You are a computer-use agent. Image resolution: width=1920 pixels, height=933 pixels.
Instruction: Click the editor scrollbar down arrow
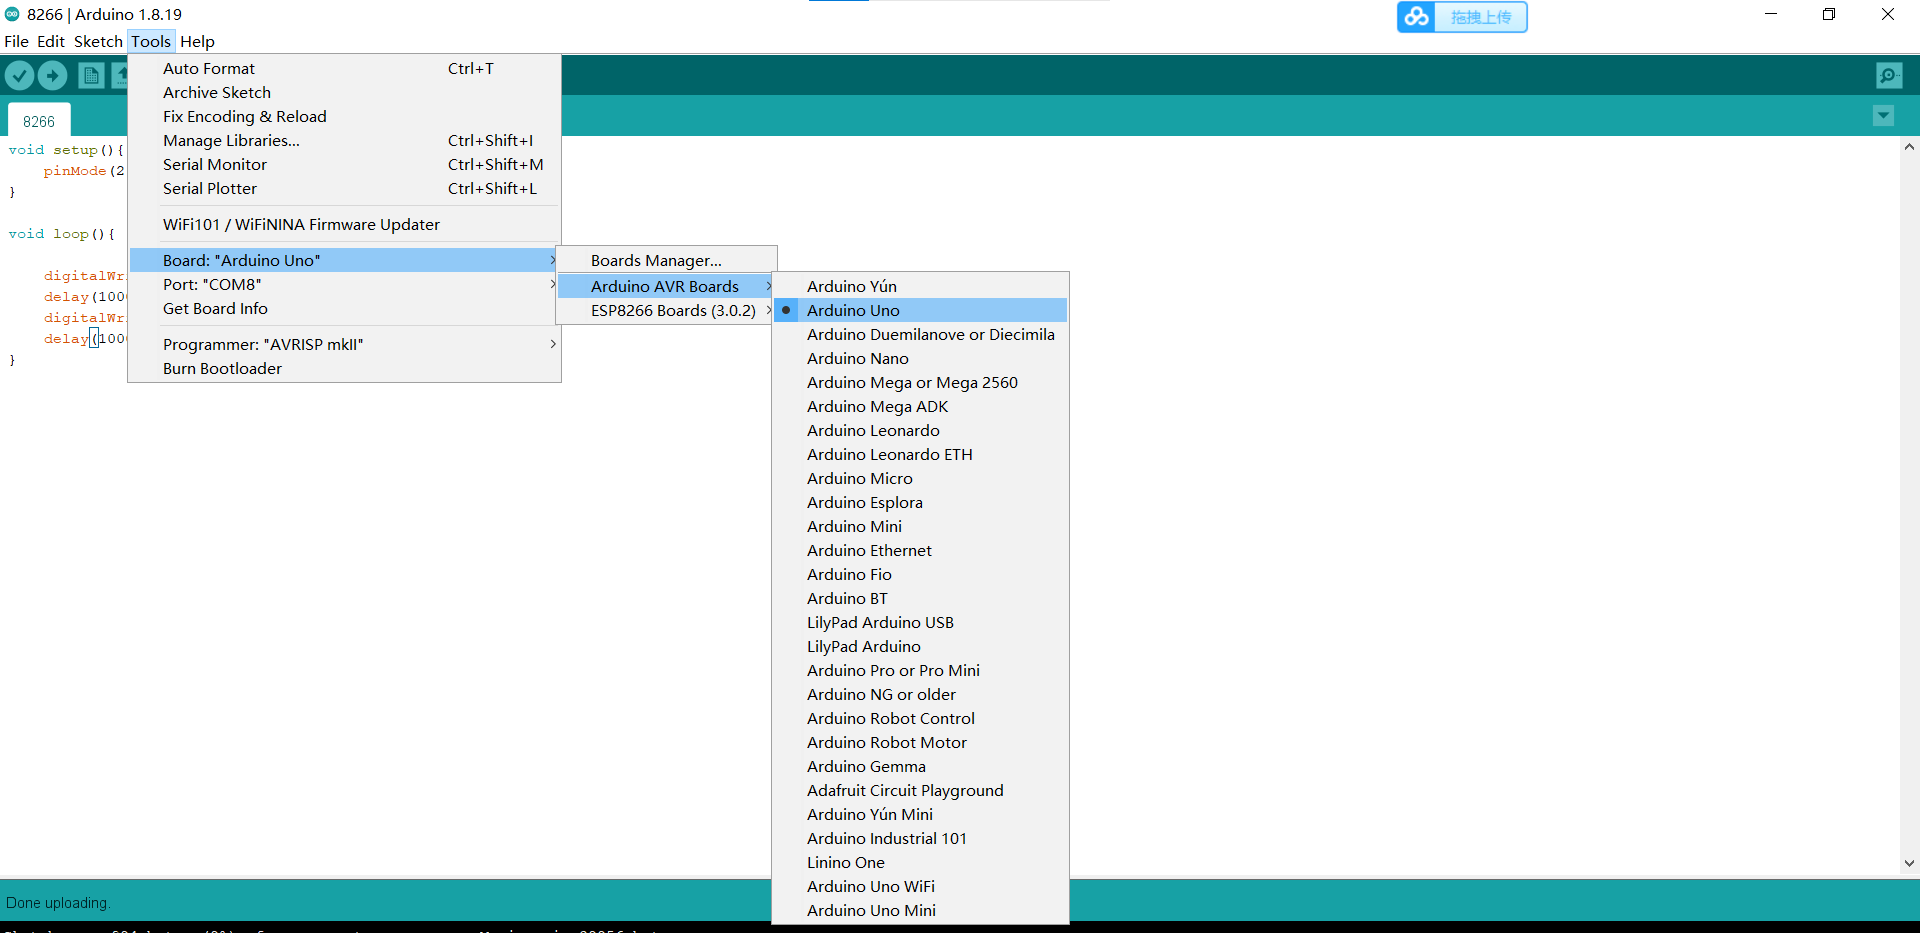1909,863
